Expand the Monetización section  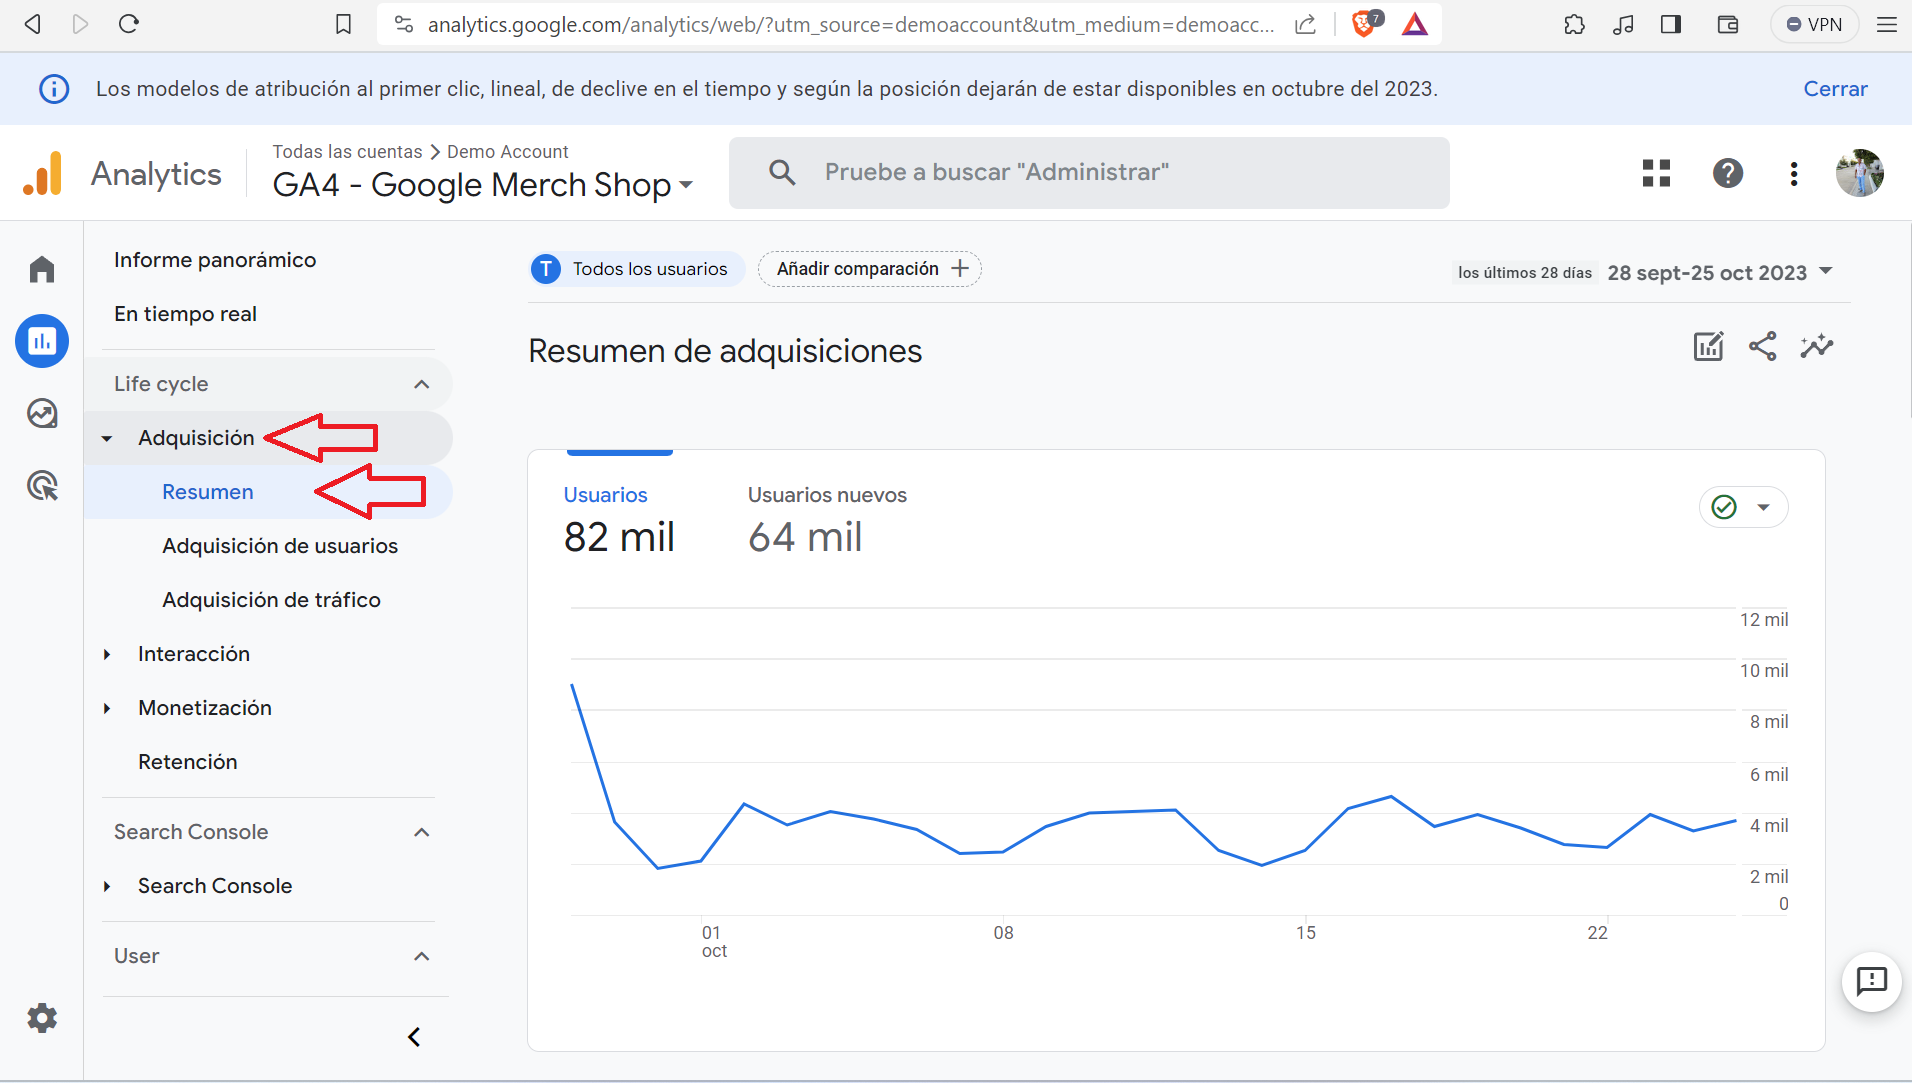pos(107,708)
